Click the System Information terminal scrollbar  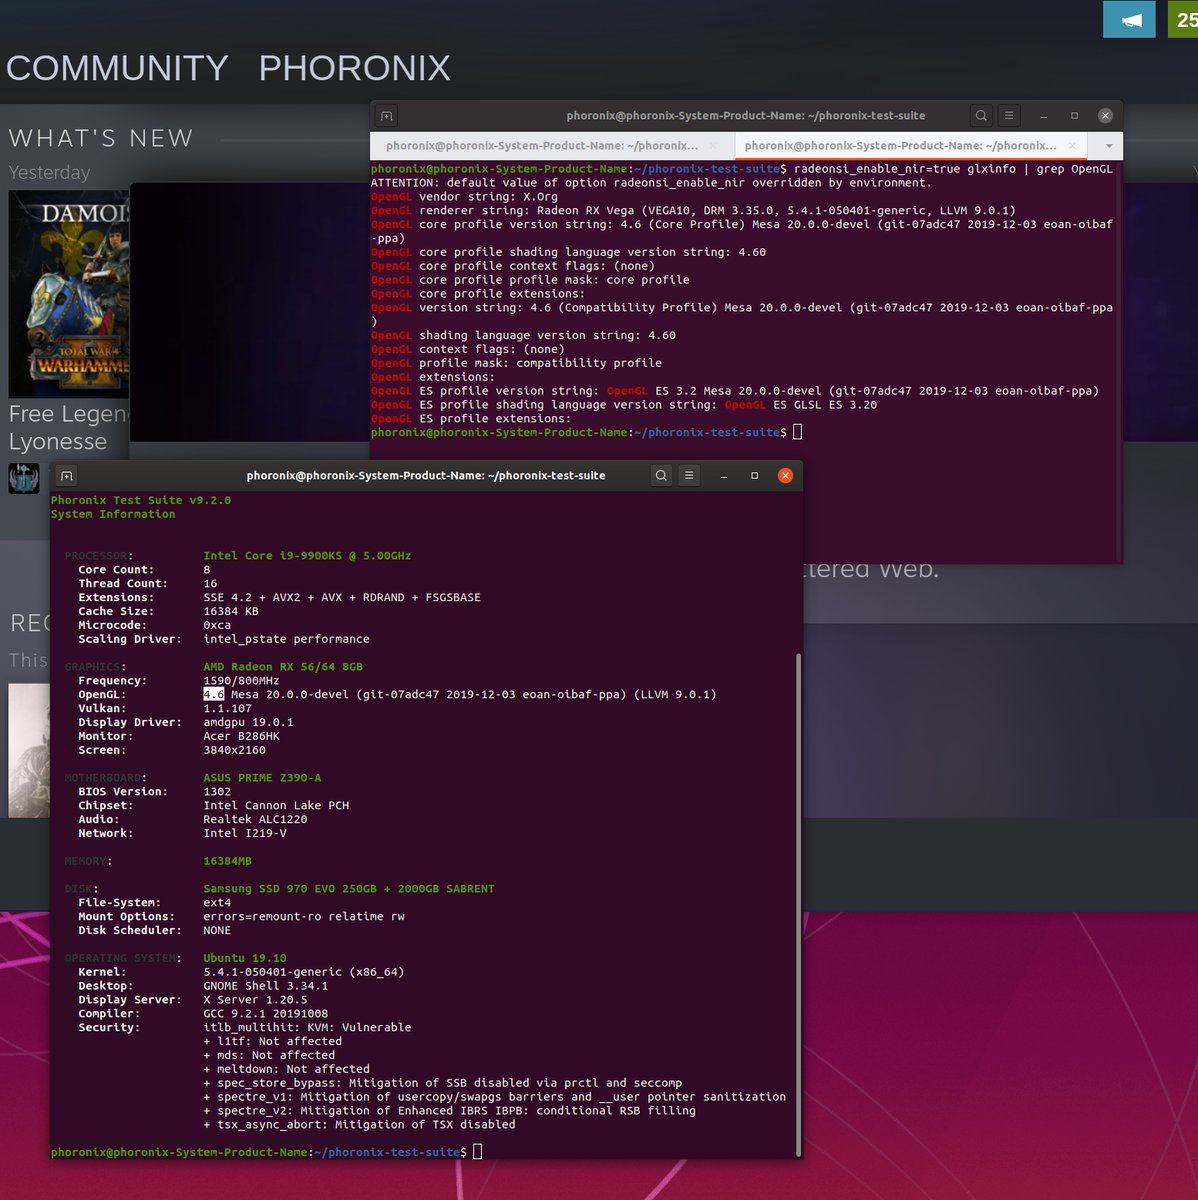(x=798, y=903)
